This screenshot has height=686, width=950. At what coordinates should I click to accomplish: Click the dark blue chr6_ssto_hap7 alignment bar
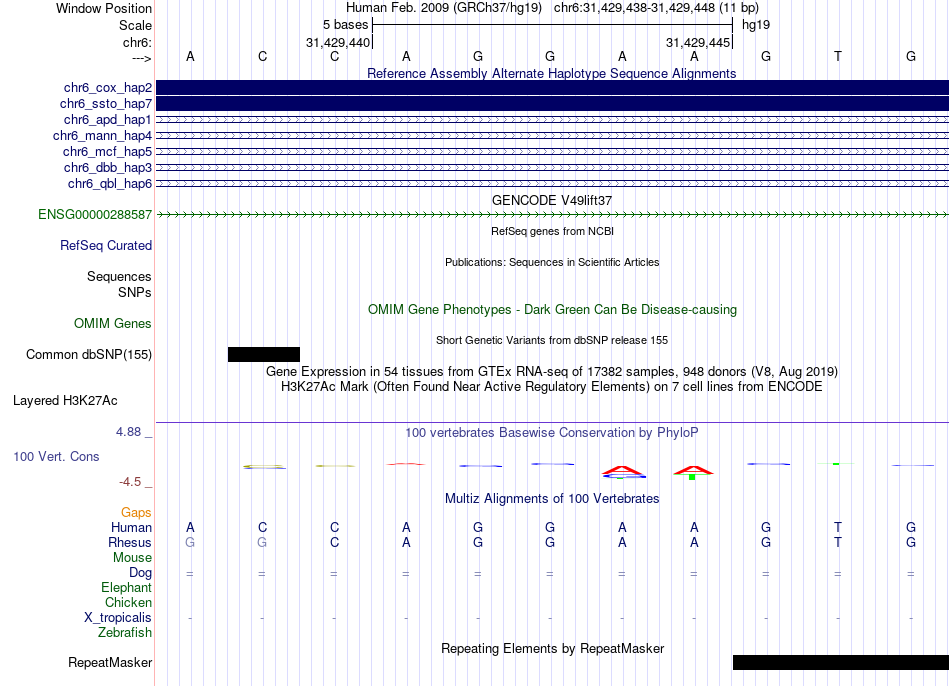point(552,104)
